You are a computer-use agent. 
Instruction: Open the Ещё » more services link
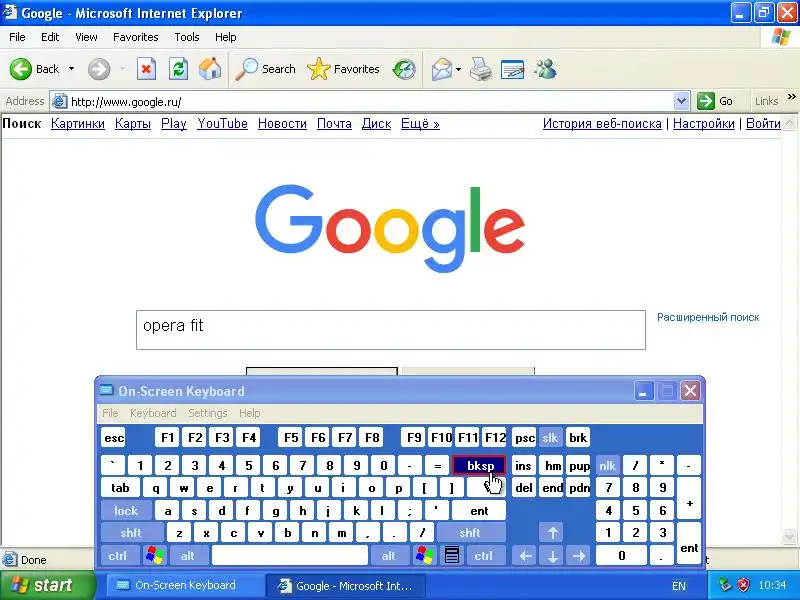click(420, 123)
